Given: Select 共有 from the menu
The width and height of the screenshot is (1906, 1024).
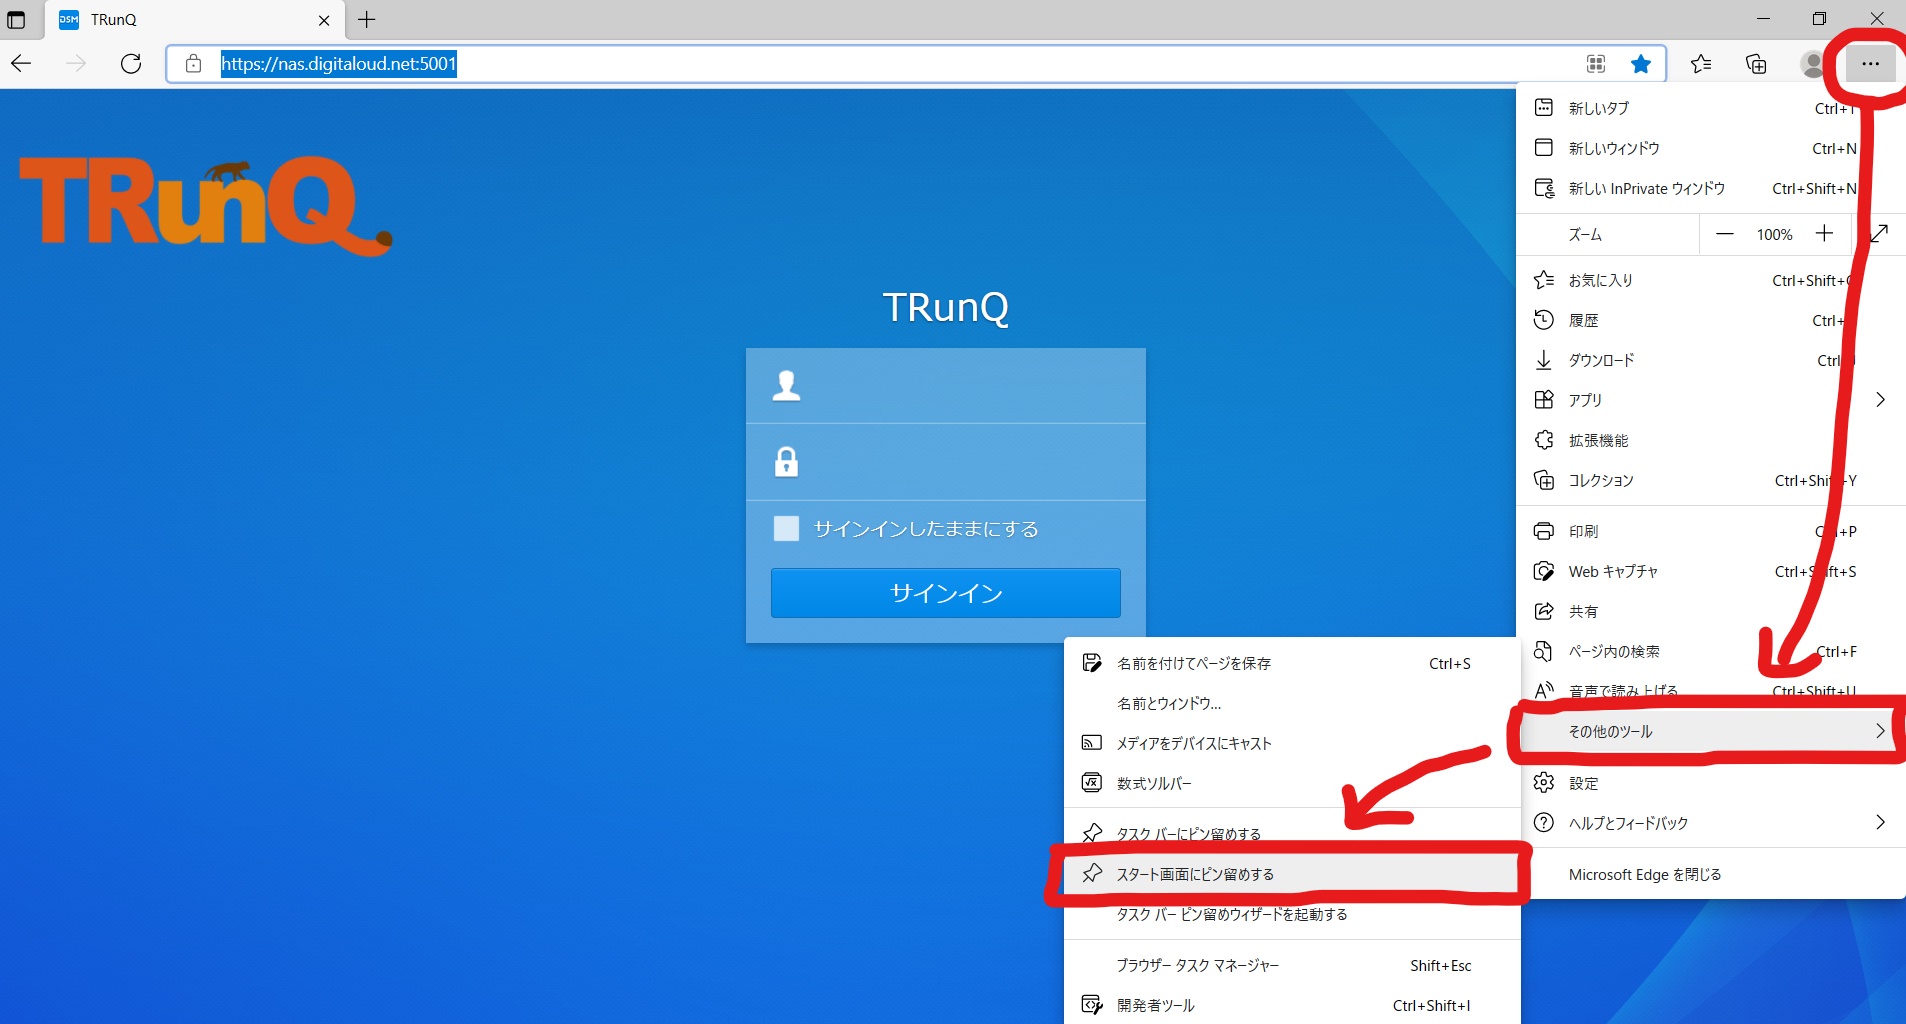Looking at the screenshot, I should click(x=1711, y=611).
